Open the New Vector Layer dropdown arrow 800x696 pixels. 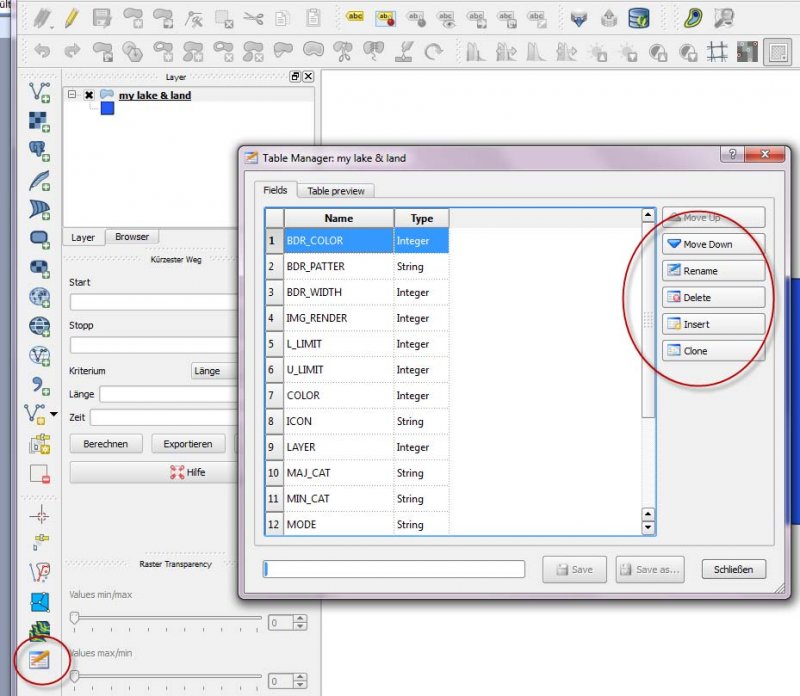tap(54, 413)
